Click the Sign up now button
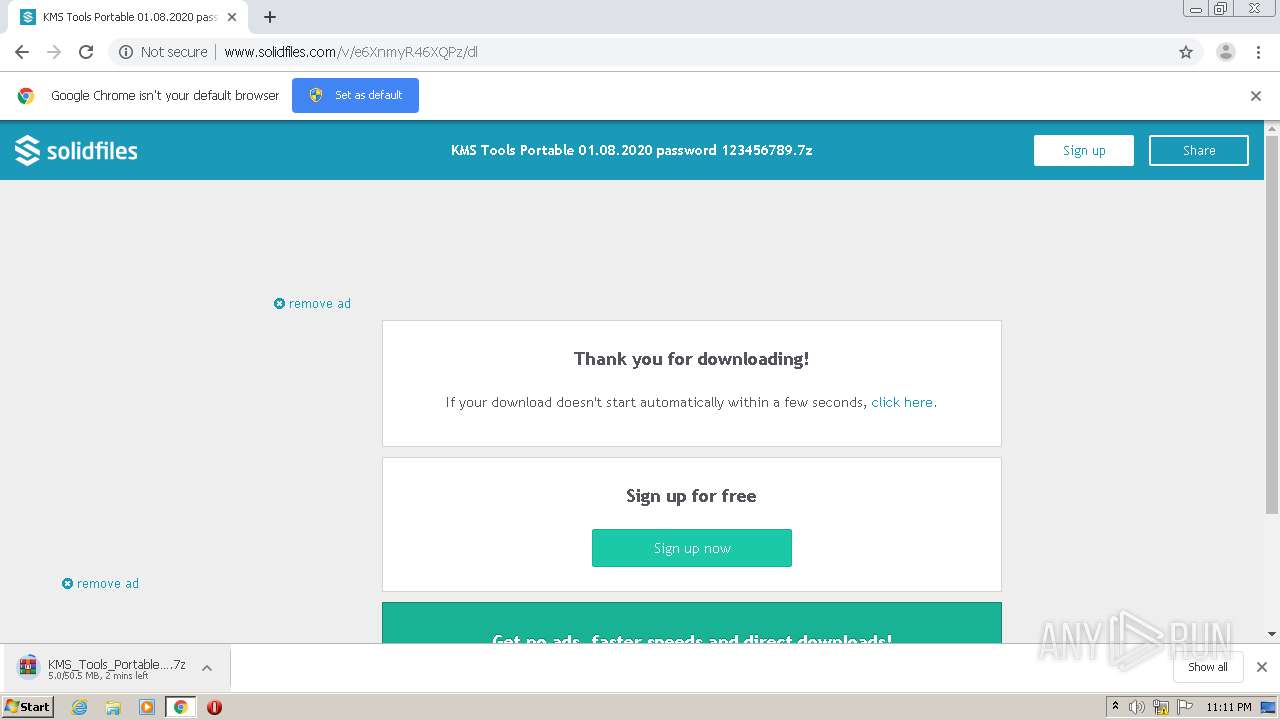Image resolution: width=1280 pixels, height=720 pixels. pyautogui.click(x=692, y=548)
